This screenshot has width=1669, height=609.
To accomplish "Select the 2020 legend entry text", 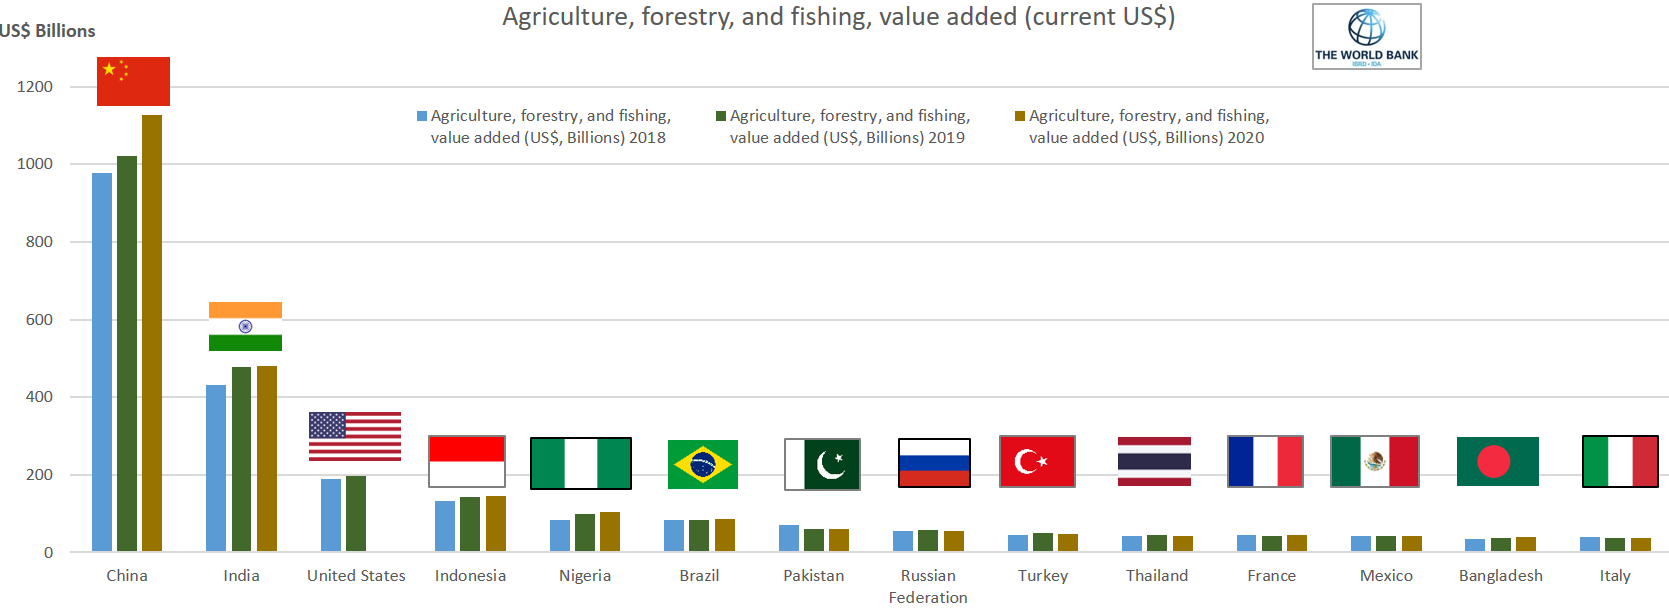I will click(1148, 127).
